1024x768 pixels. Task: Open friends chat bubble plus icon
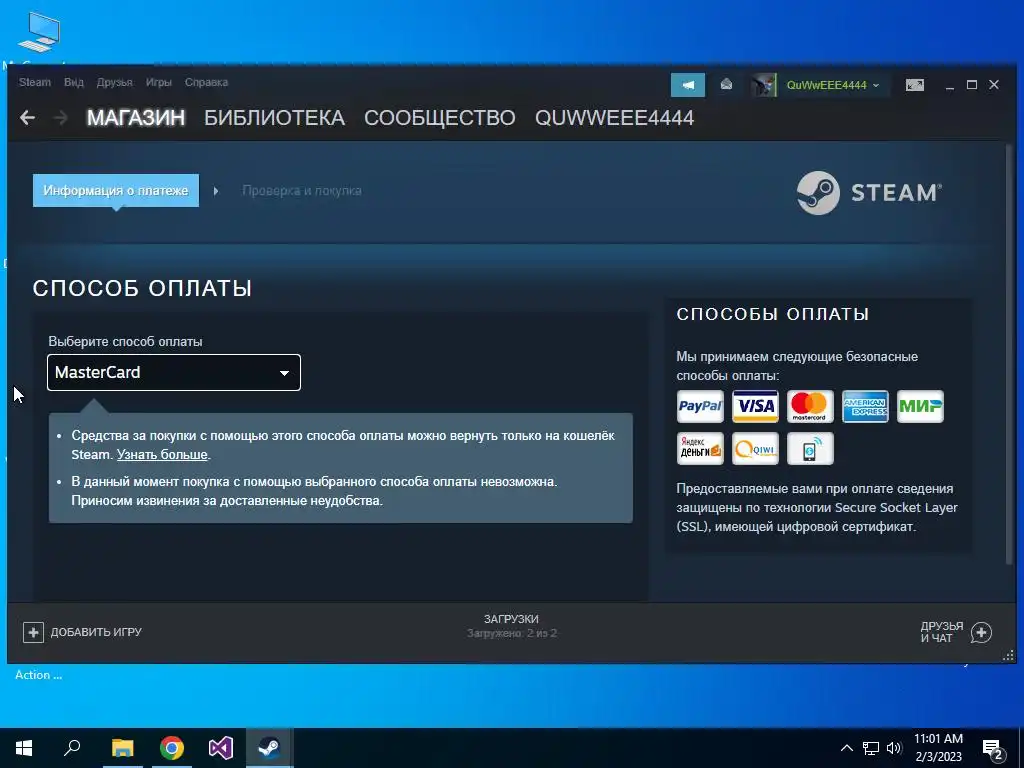pyautogui.click(x=981, y=632)
